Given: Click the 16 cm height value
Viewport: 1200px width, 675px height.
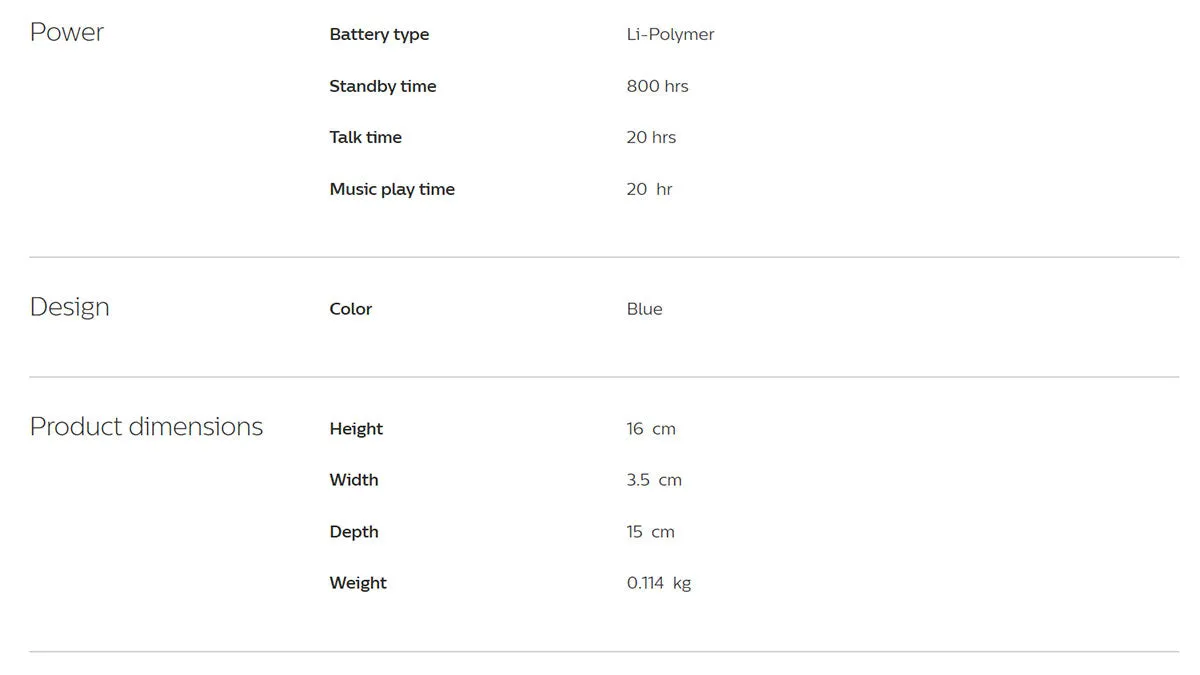Looking at the screenshot, I should click(x=651, y=429).
